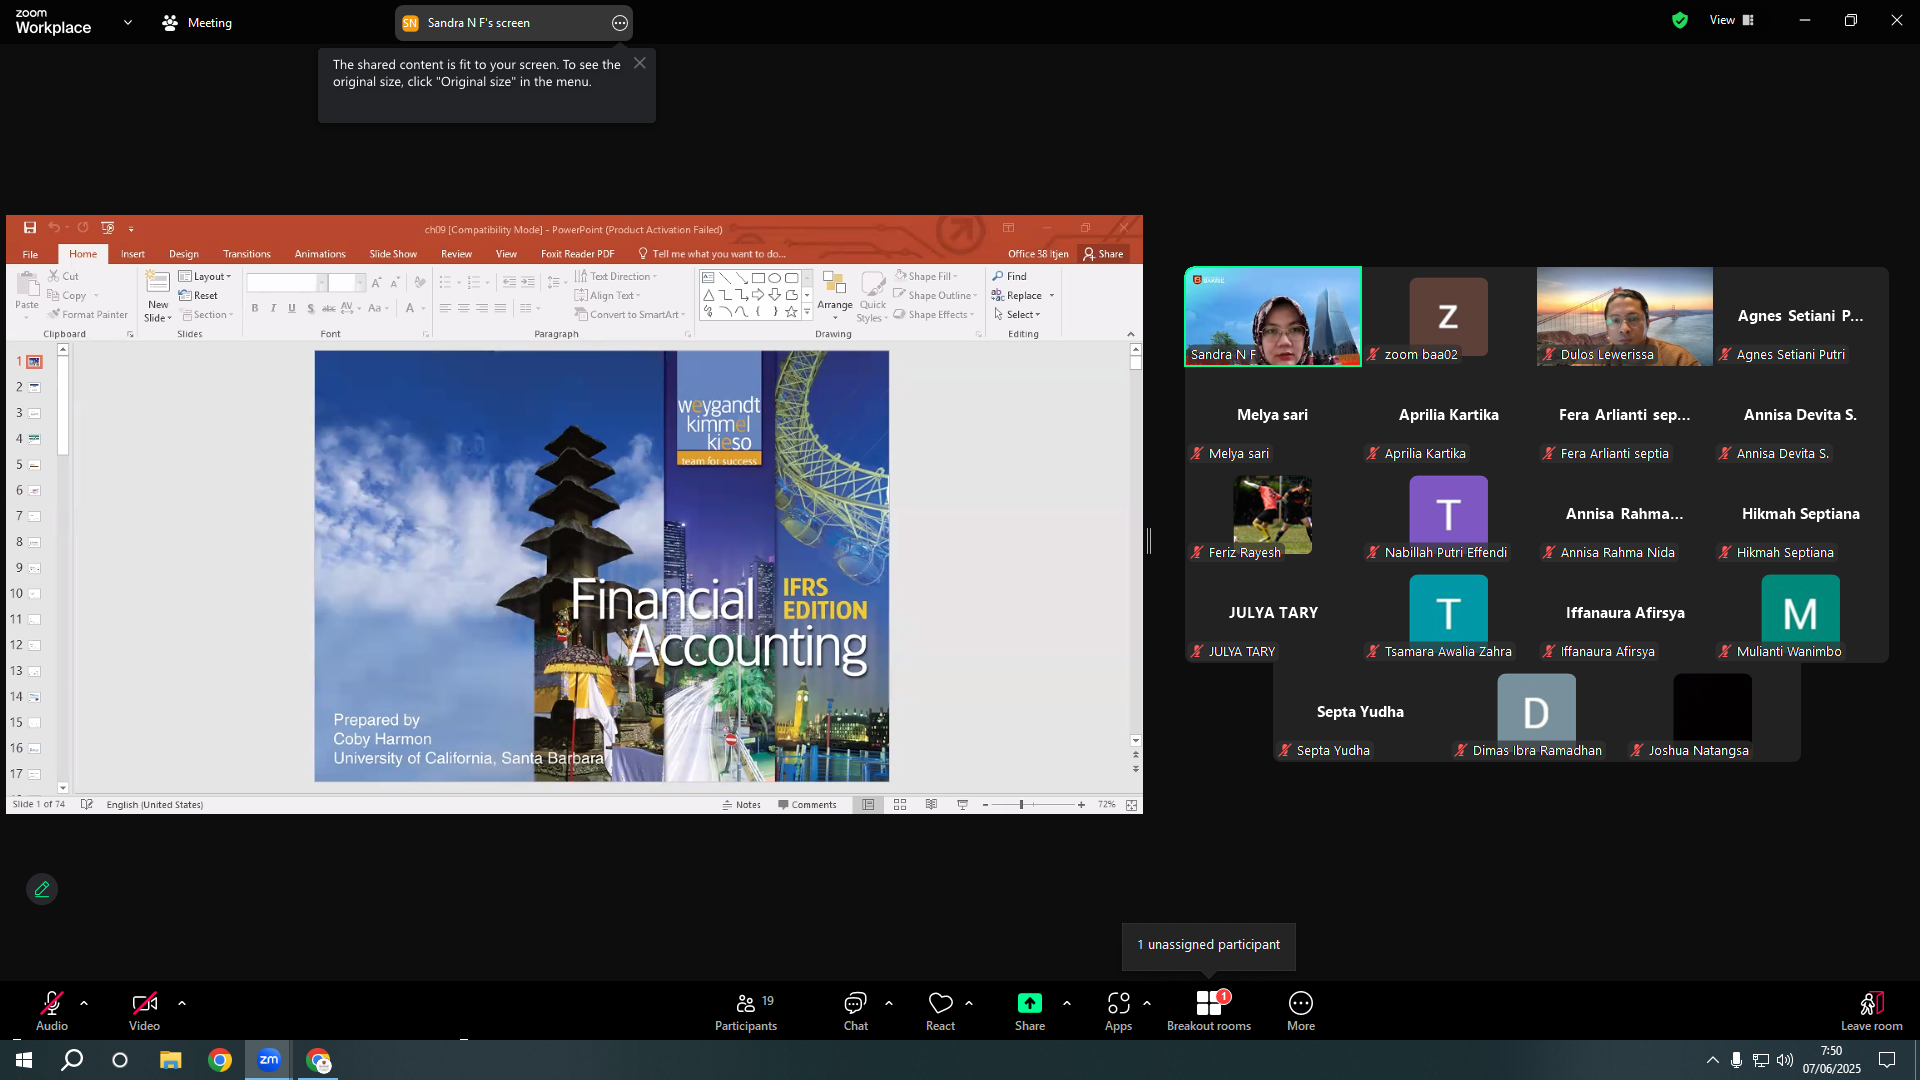Click Replace in Editing group

coord(1018,296)
